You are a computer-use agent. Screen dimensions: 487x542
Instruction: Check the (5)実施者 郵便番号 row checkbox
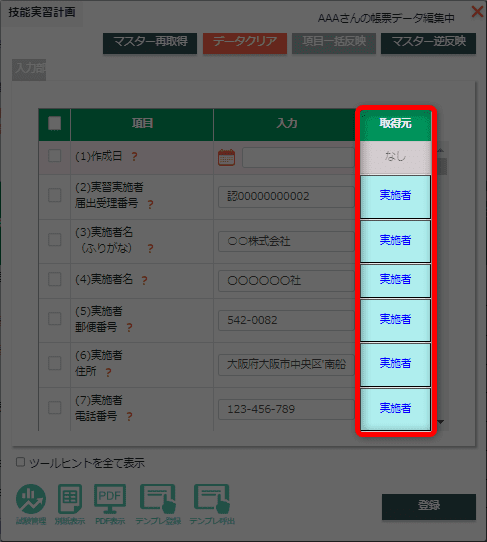click(x=55, y=319)
